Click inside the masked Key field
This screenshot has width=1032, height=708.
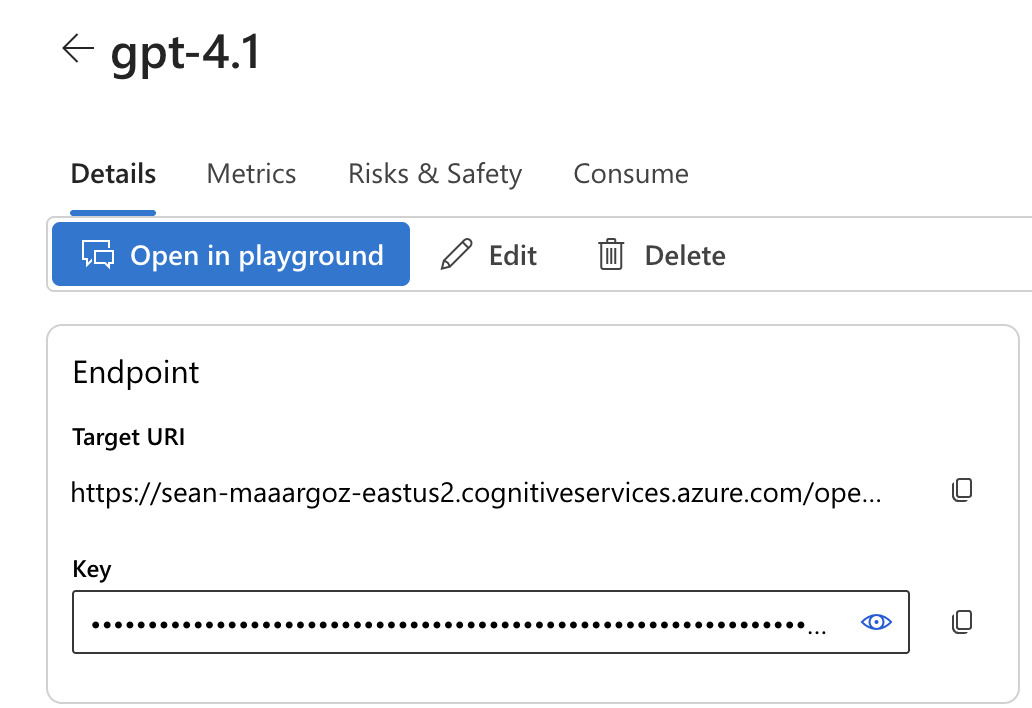491,622
